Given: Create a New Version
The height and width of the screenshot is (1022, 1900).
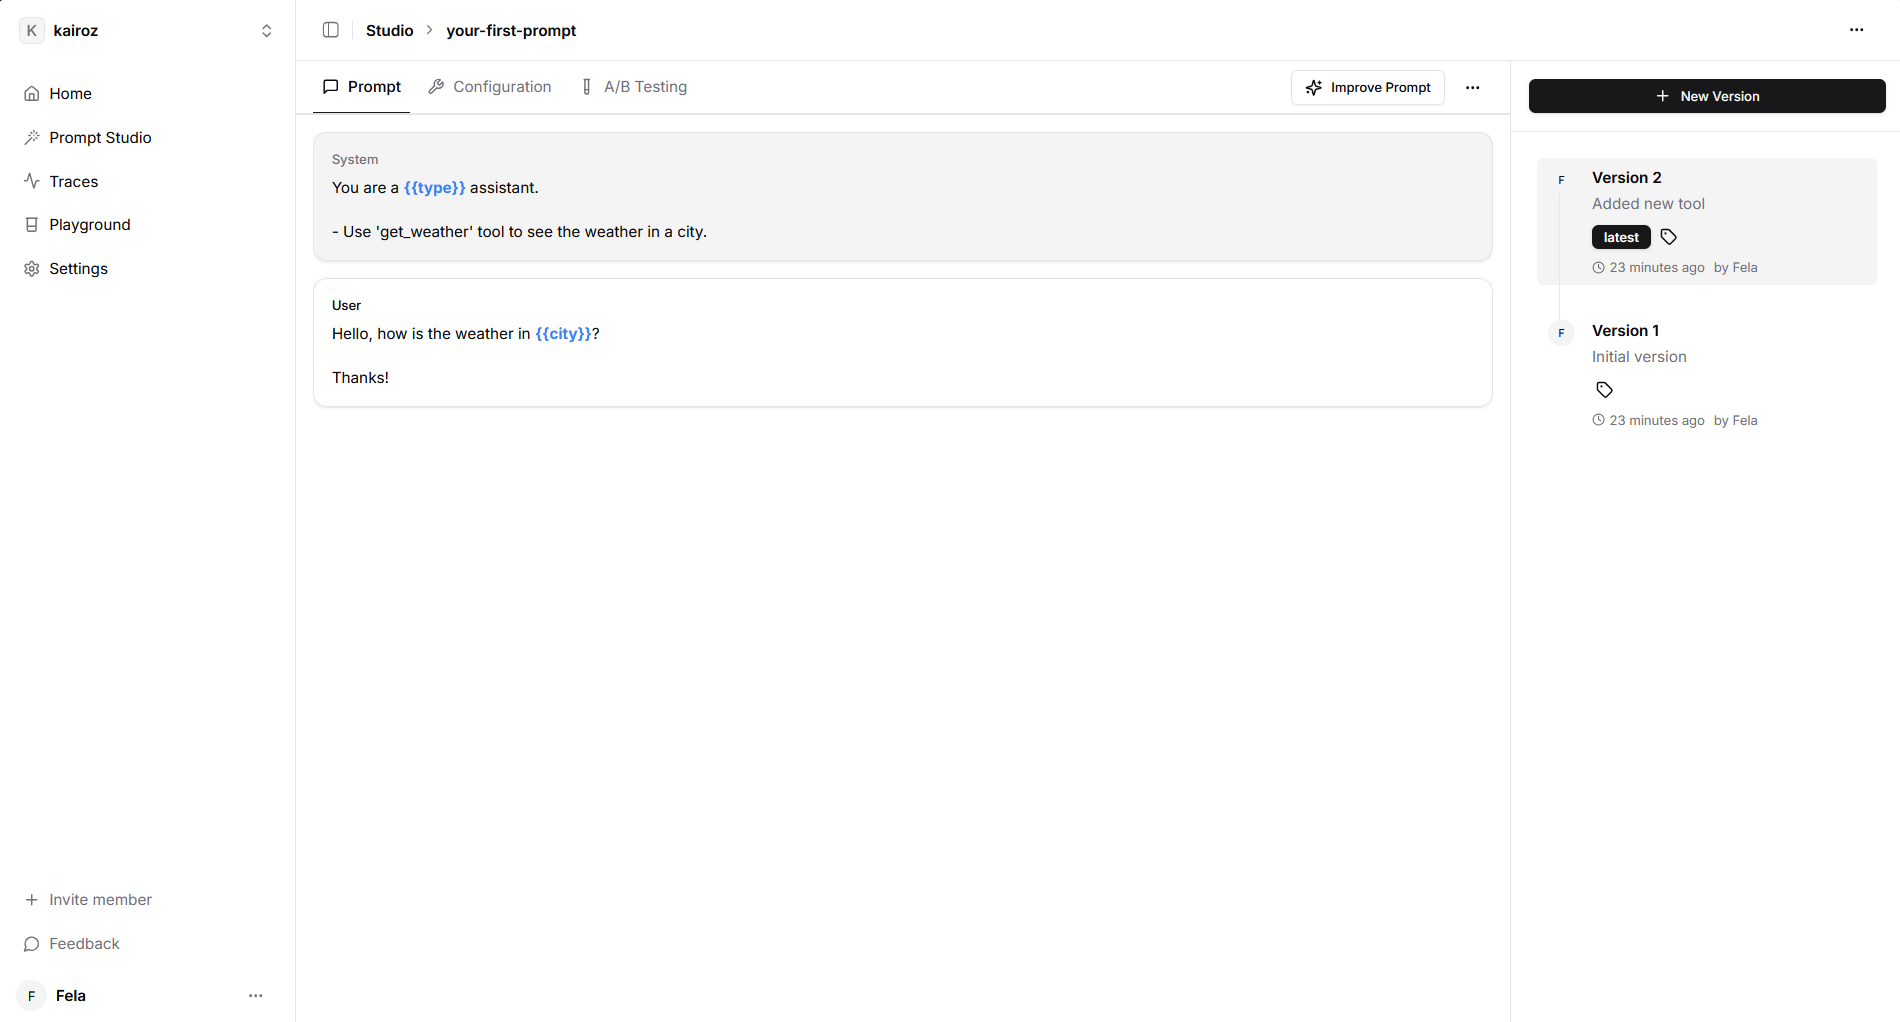Looking at the screenshot, I should coord(1706,96).
